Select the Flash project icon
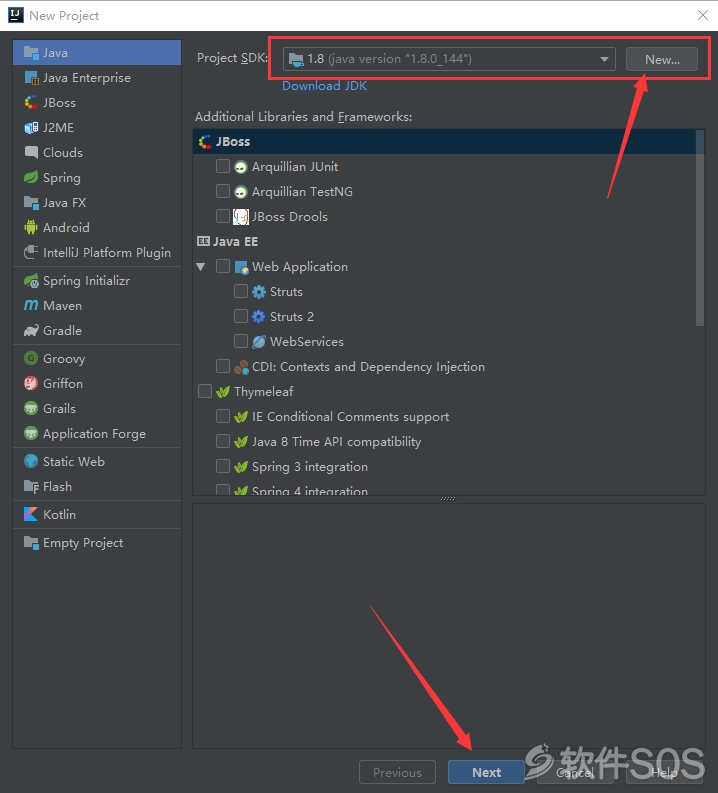This screenshot has width=718, height=793. [31, 487]
